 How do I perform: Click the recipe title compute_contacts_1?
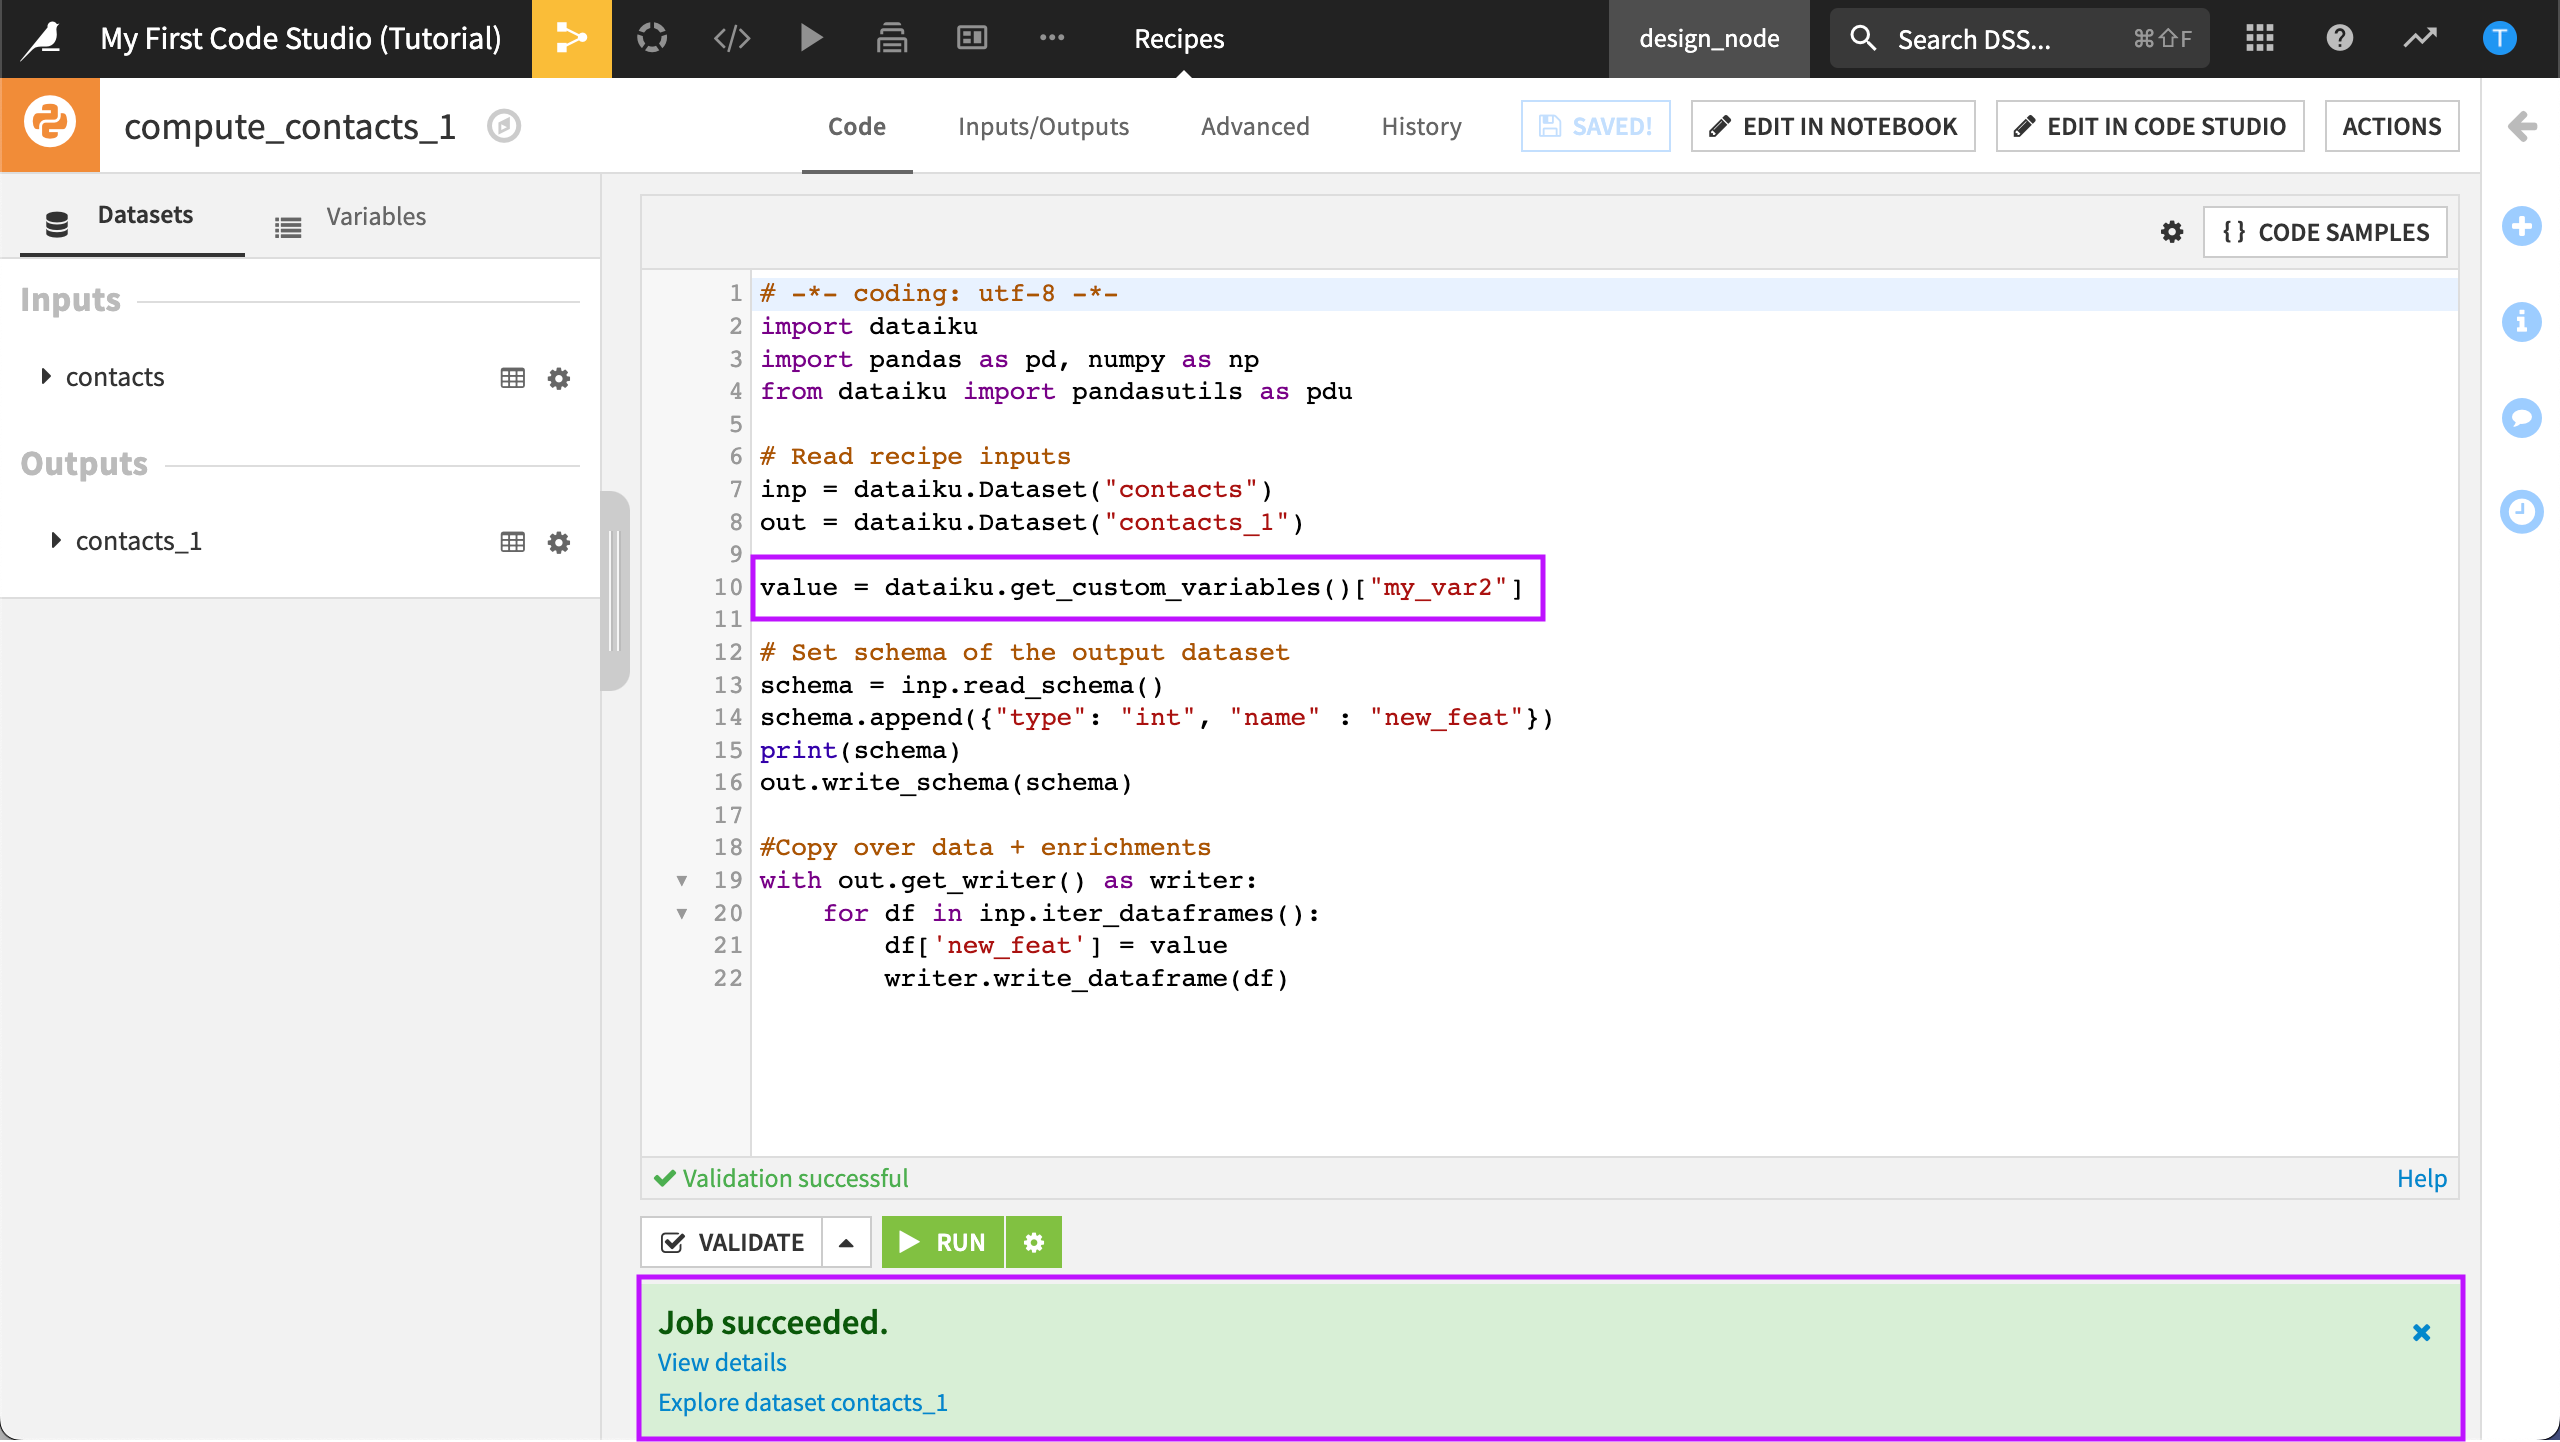[290, 126]
